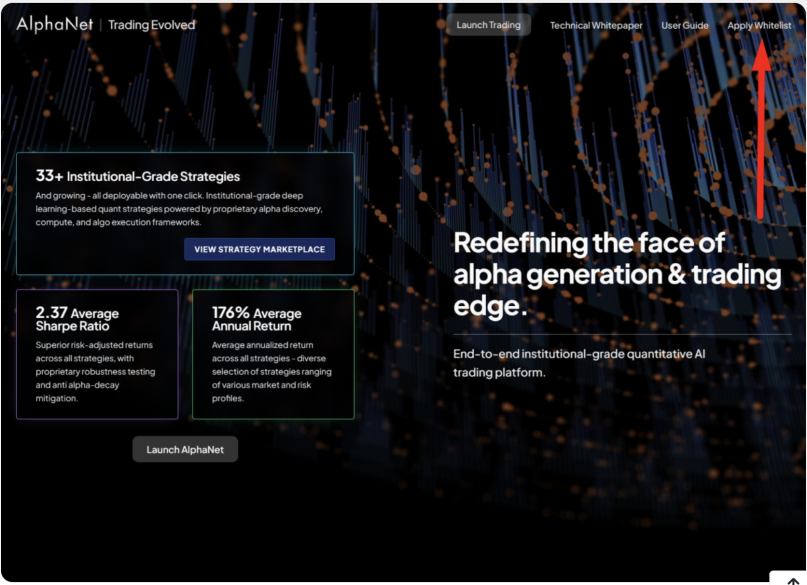
Task: Click Apply Whitelist in the header
Action: 760,25
